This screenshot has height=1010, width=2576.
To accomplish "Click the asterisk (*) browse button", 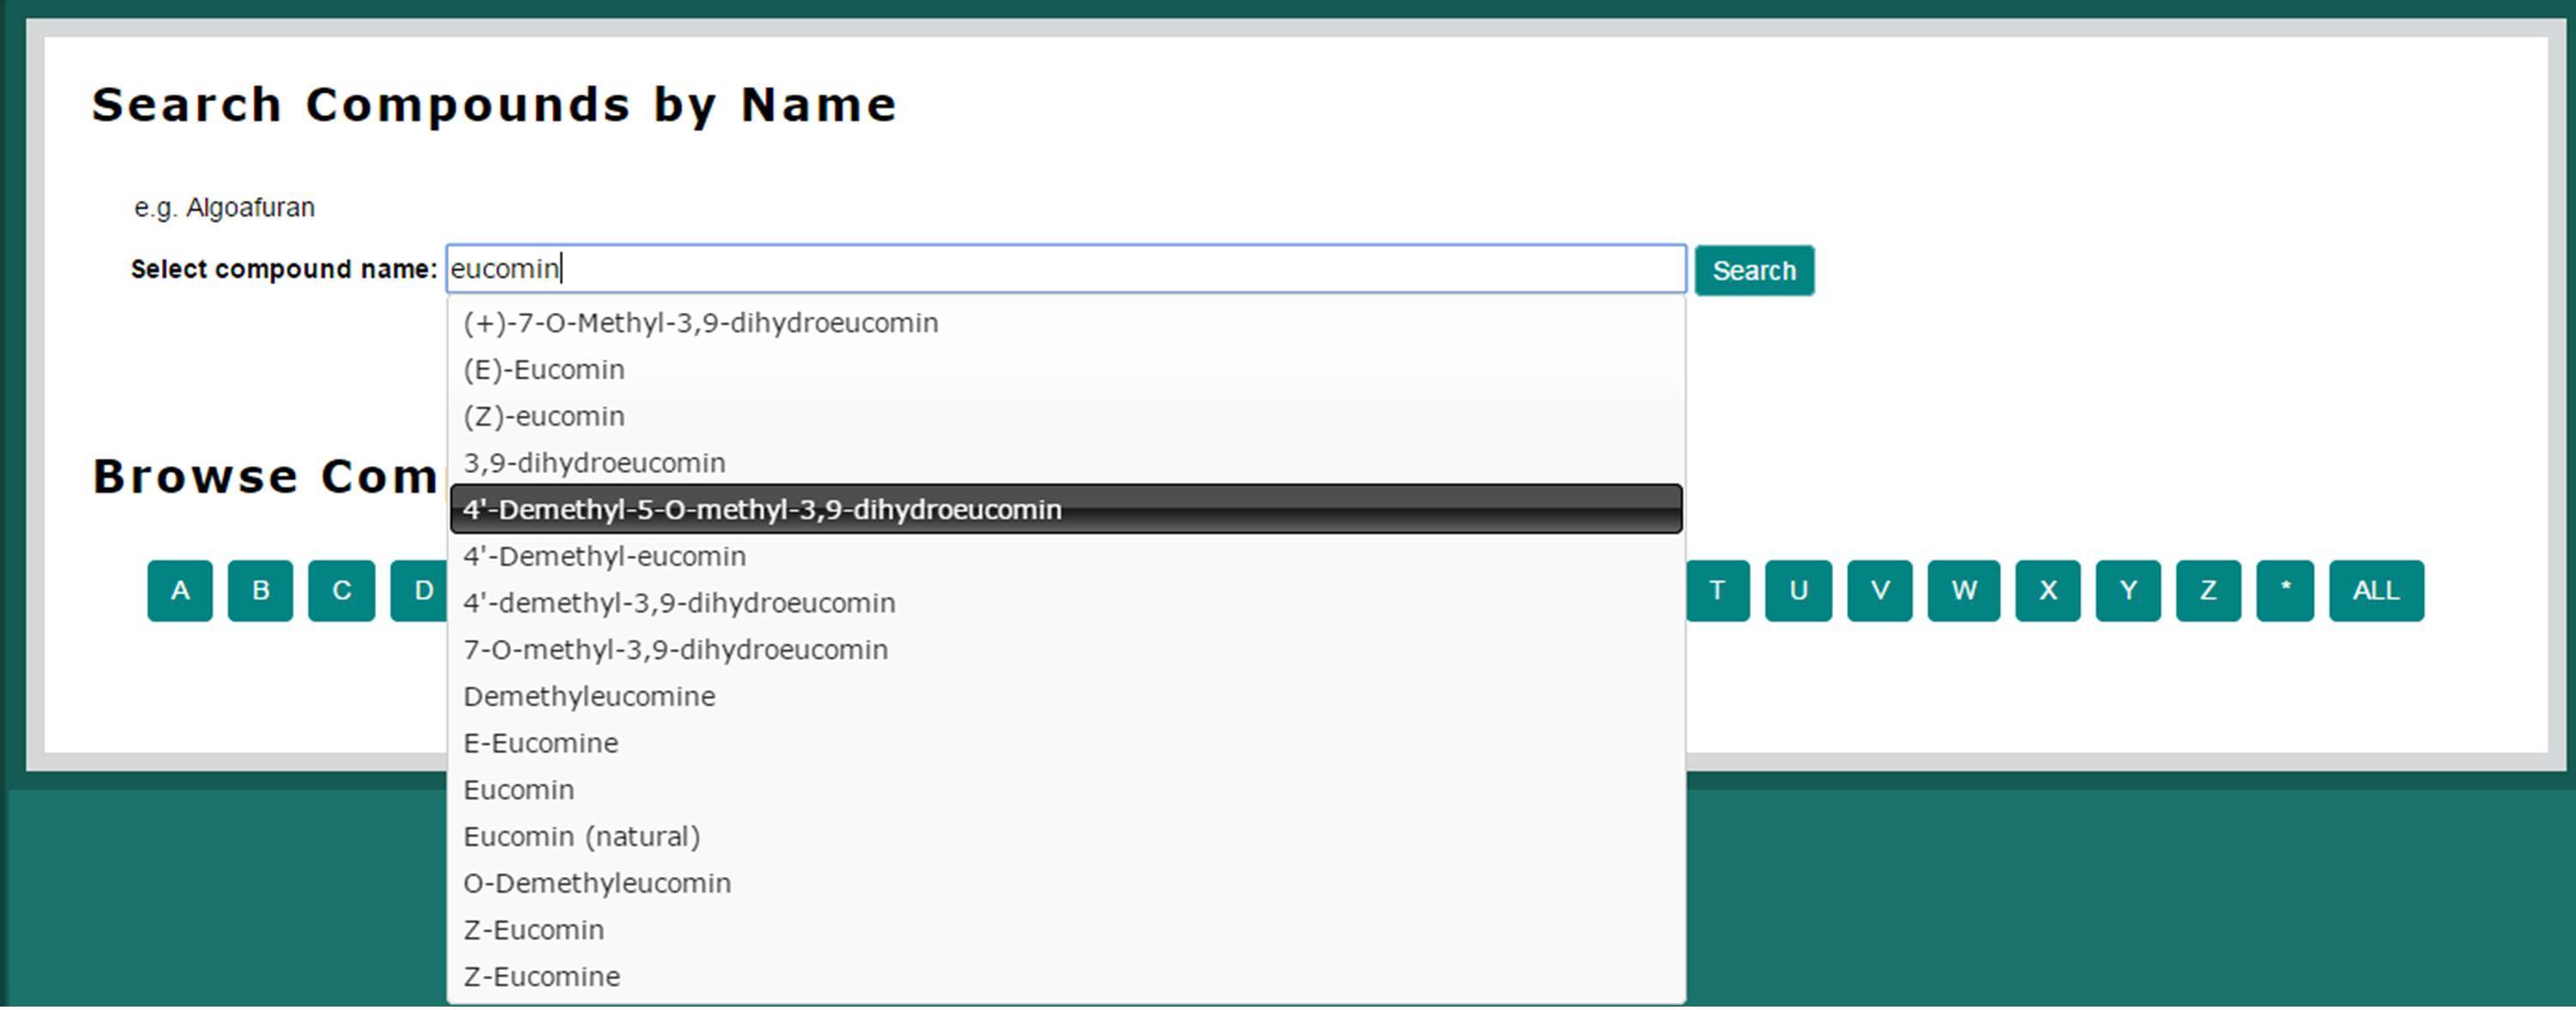I will pos(2285,591).
